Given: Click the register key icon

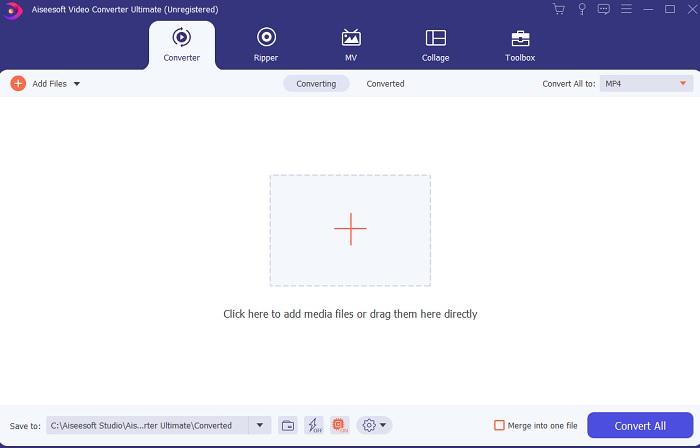Looking at the screenshot, I should click(582, 9).
